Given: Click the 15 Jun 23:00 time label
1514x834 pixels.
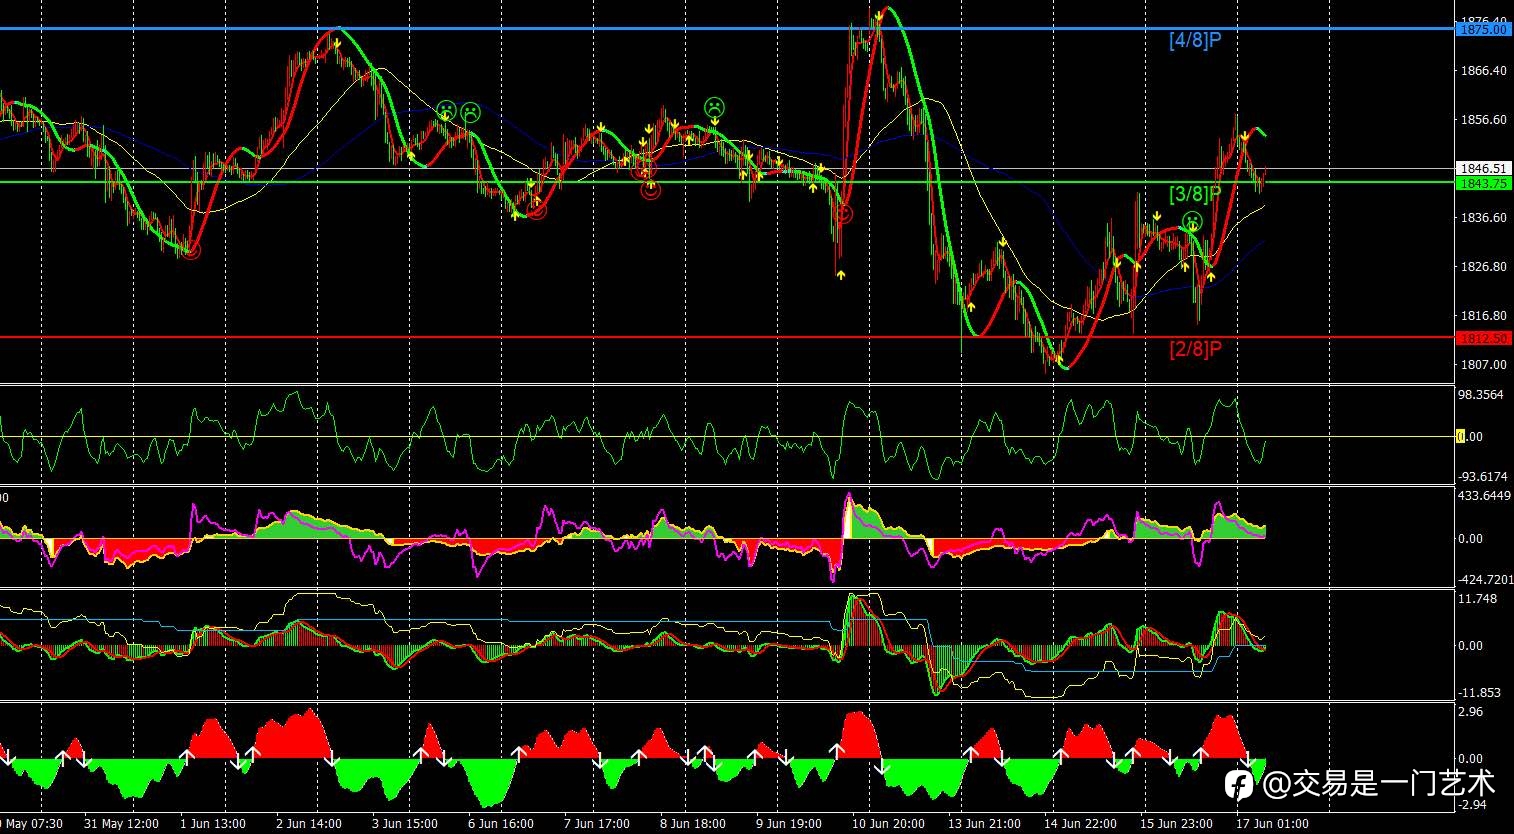Looking at the screenshot, I should tap(1176, 824).
